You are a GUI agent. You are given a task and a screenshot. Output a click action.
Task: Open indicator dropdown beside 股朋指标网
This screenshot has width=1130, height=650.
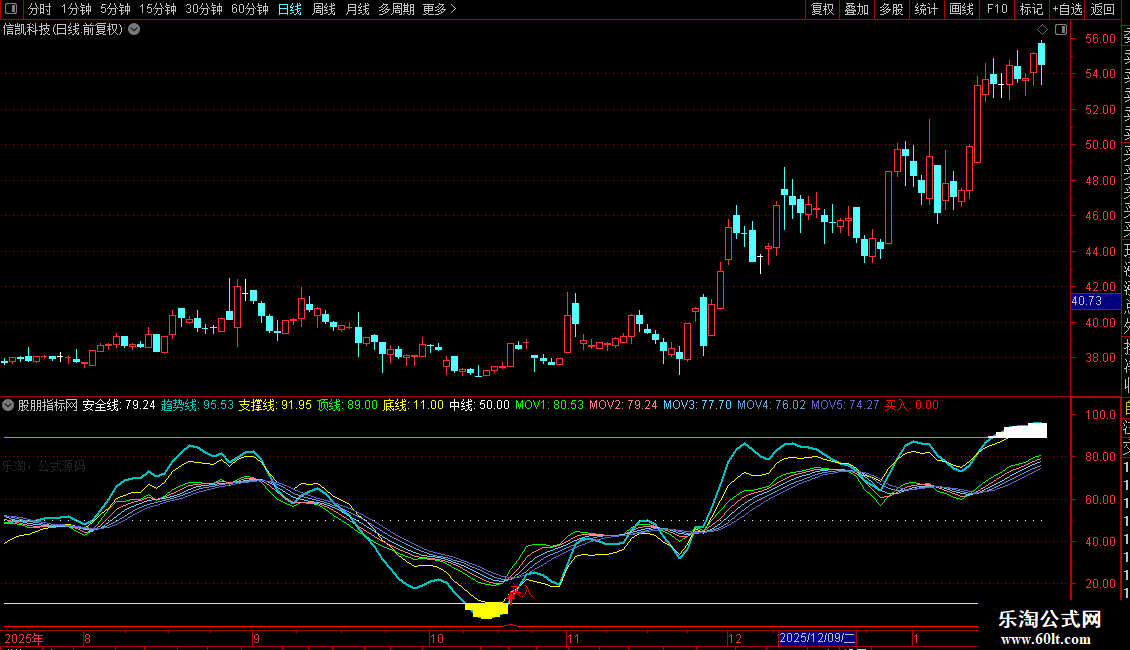(x=8, y=405)
